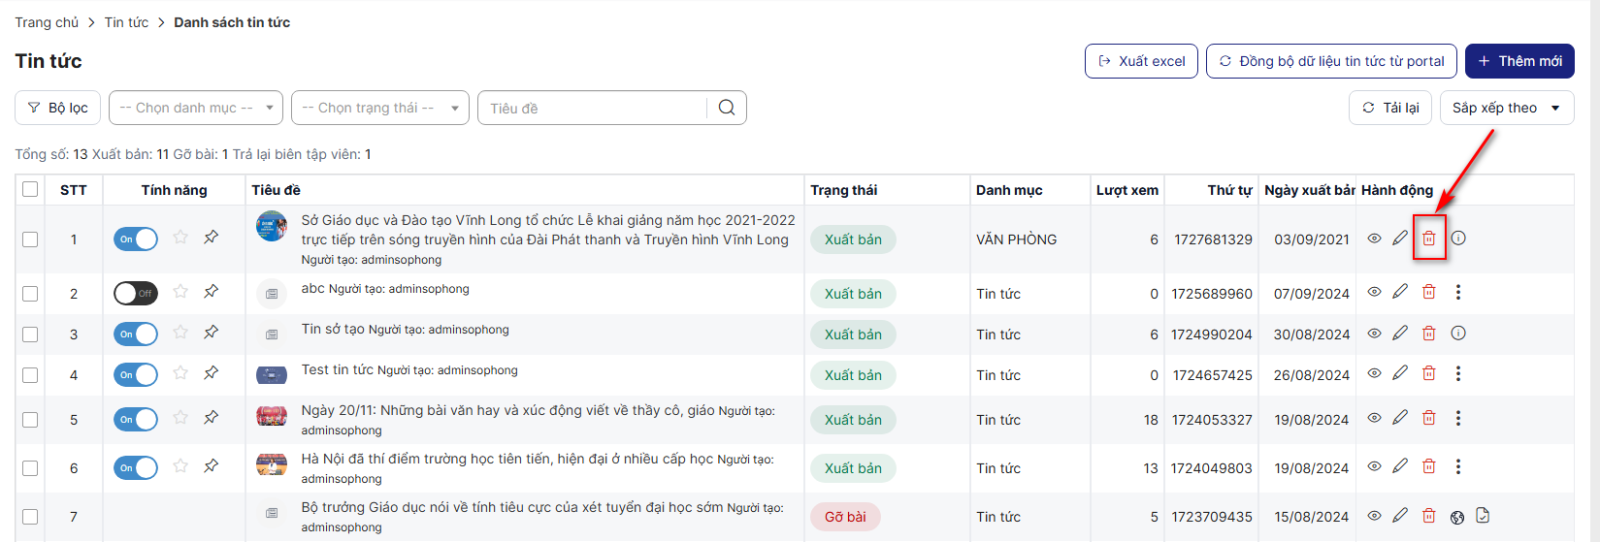This screenshot has width=1600, height=542.
Task: Click the info icon in row 1
Action: click(1458, 239)
